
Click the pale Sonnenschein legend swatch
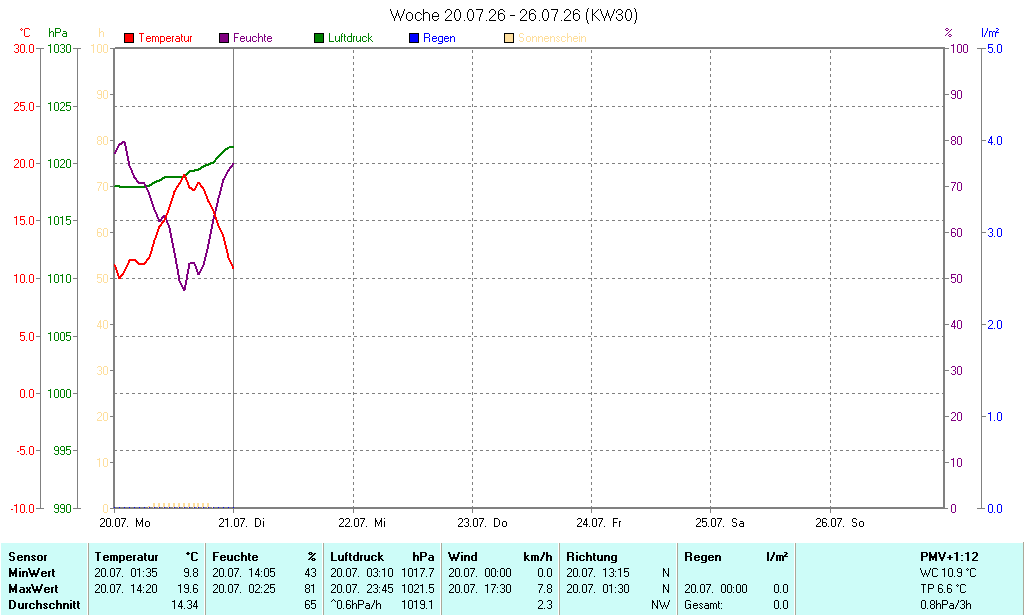pos(509,38)
